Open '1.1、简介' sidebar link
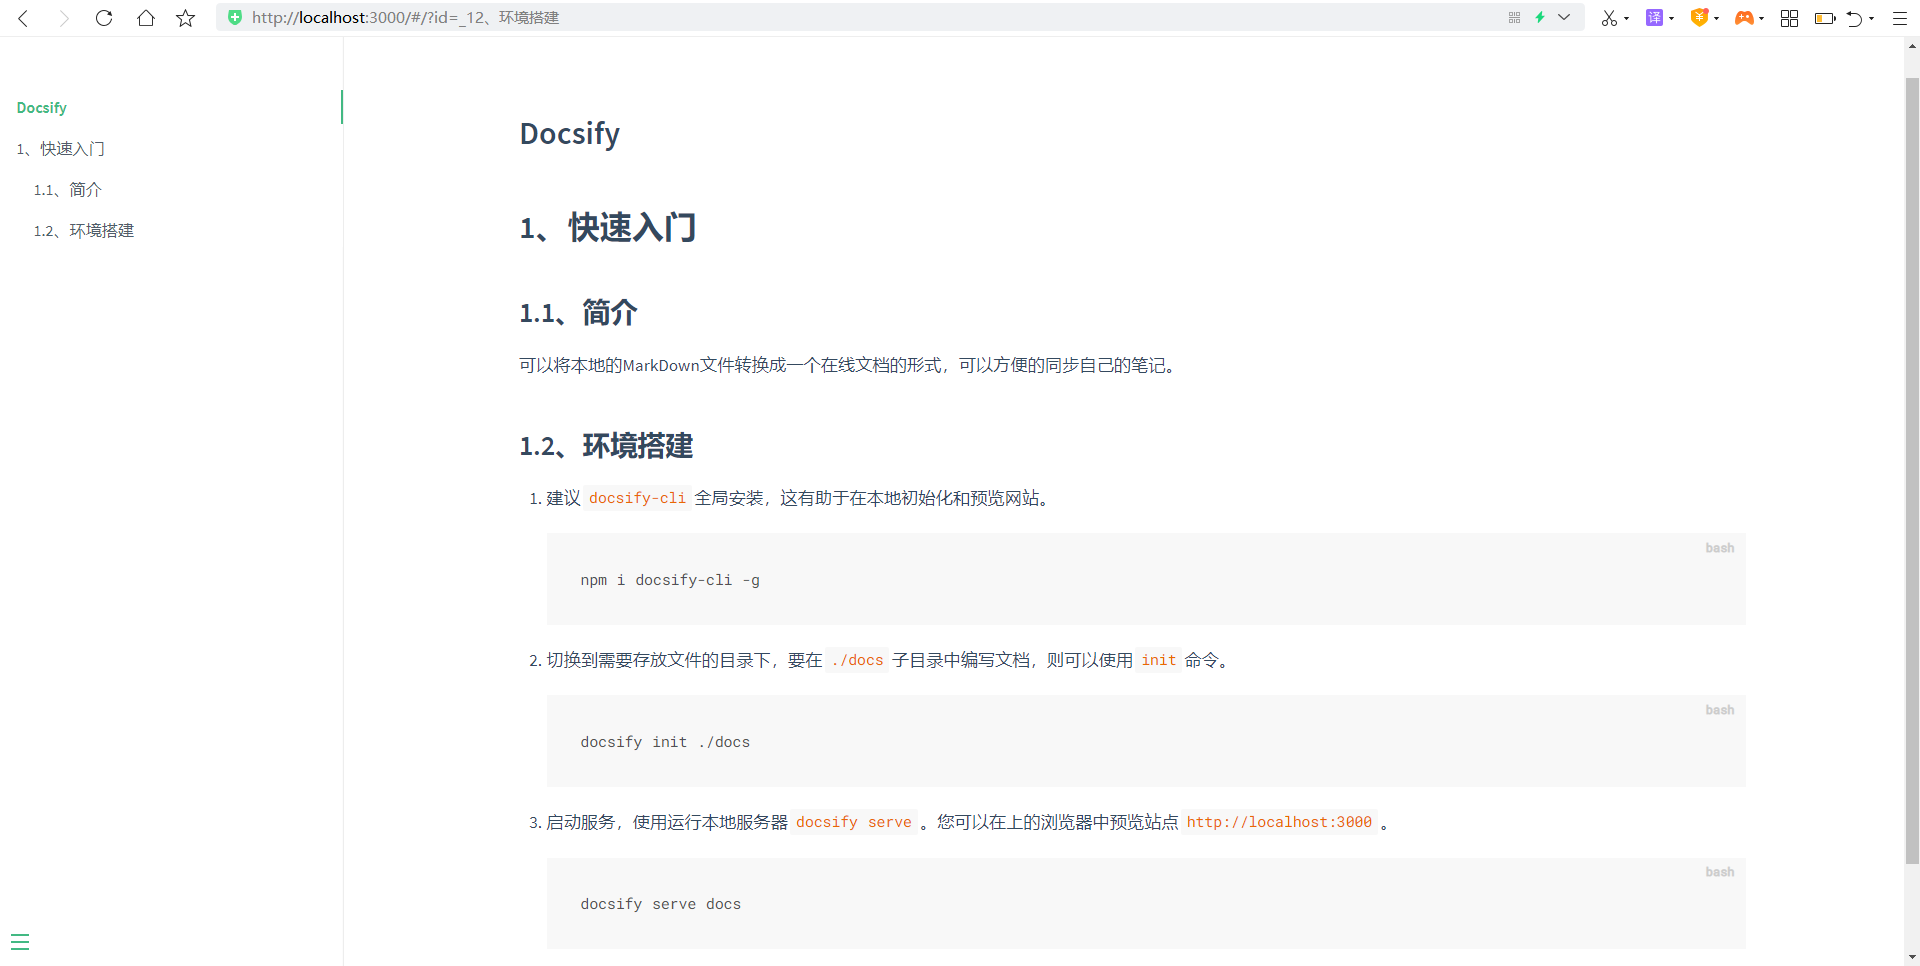1920x966 pixels. (x=68, y=190)
